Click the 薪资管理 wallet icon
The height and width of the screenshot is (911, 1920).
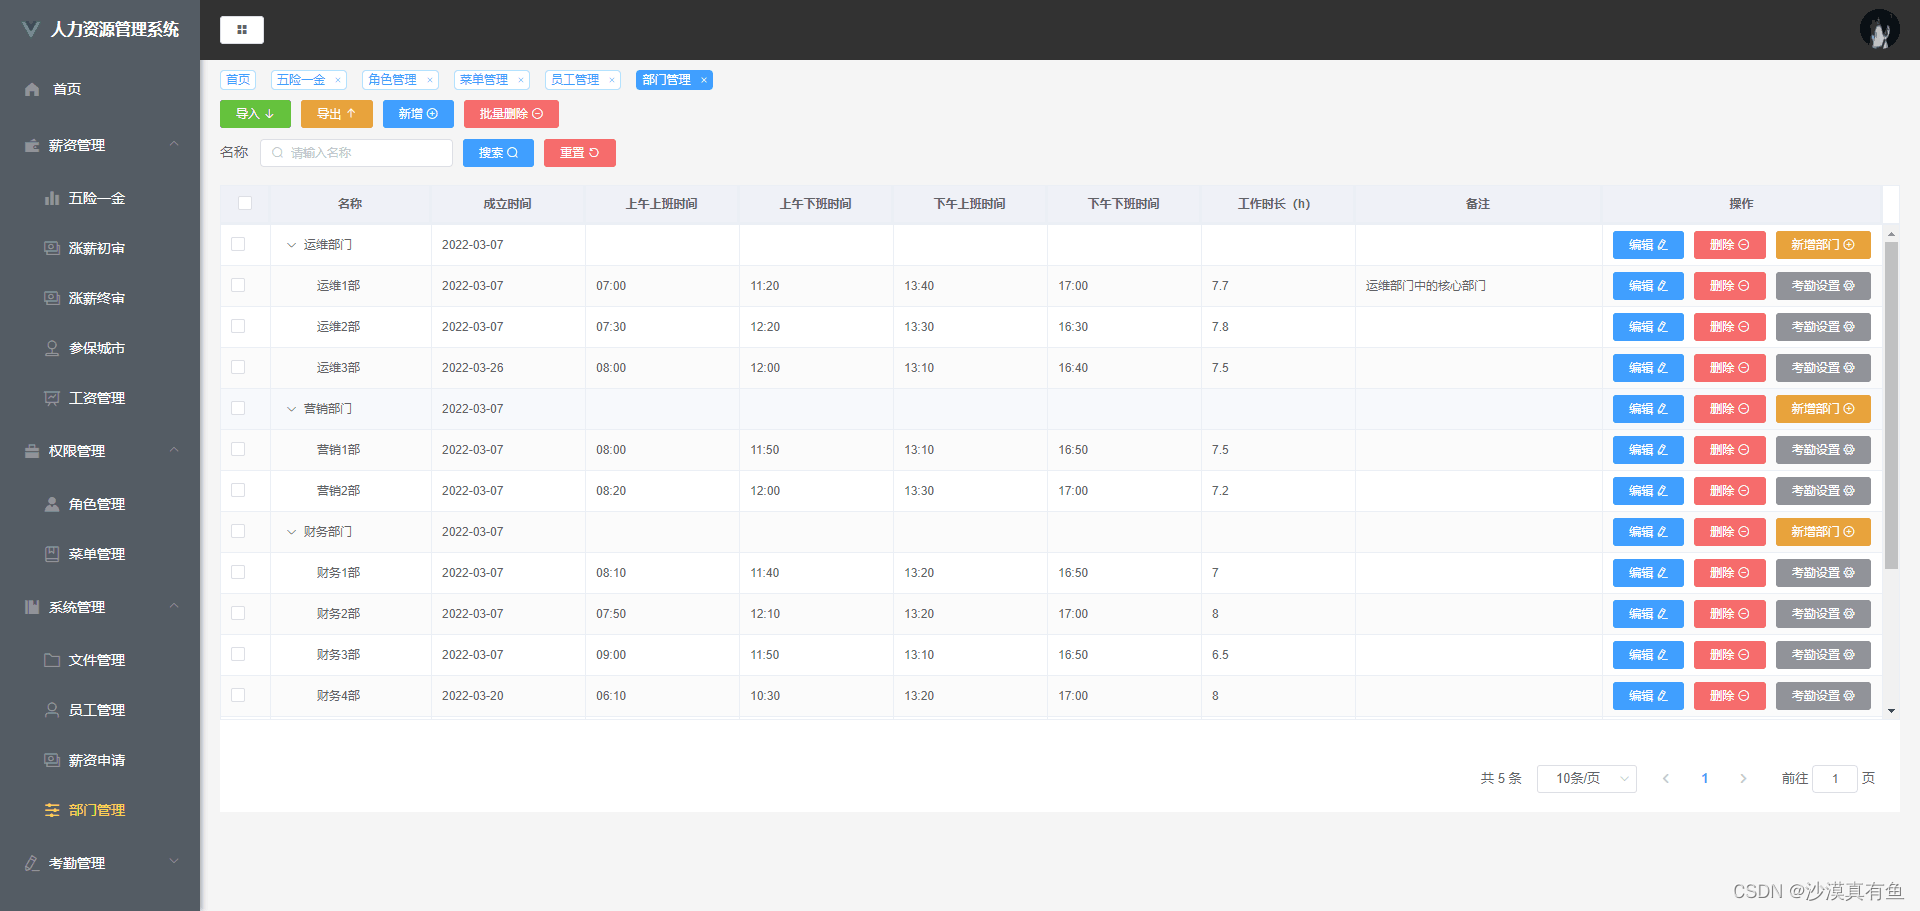[x=32, y=145]
